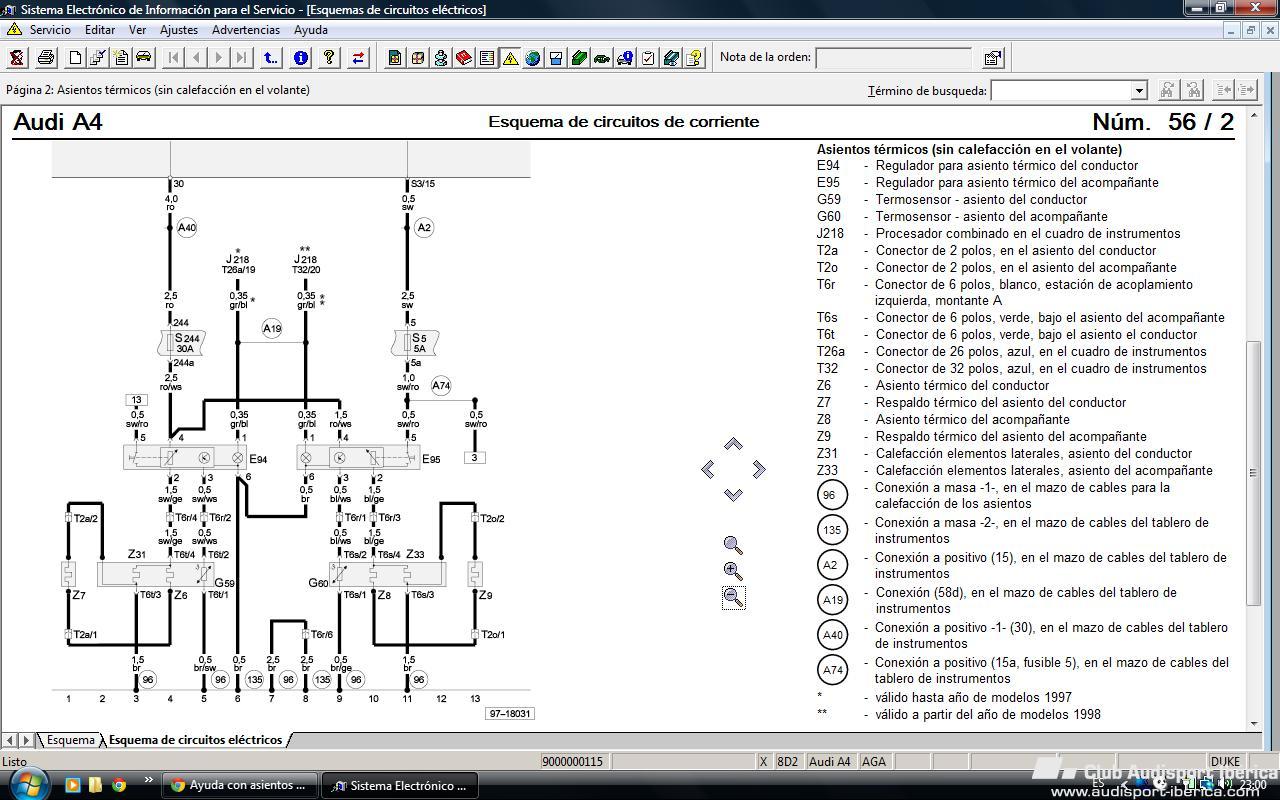Screen dimensions: 1280x800
Task: Zoom in with the plus magnifier icon
Action: tap(733, 571)
